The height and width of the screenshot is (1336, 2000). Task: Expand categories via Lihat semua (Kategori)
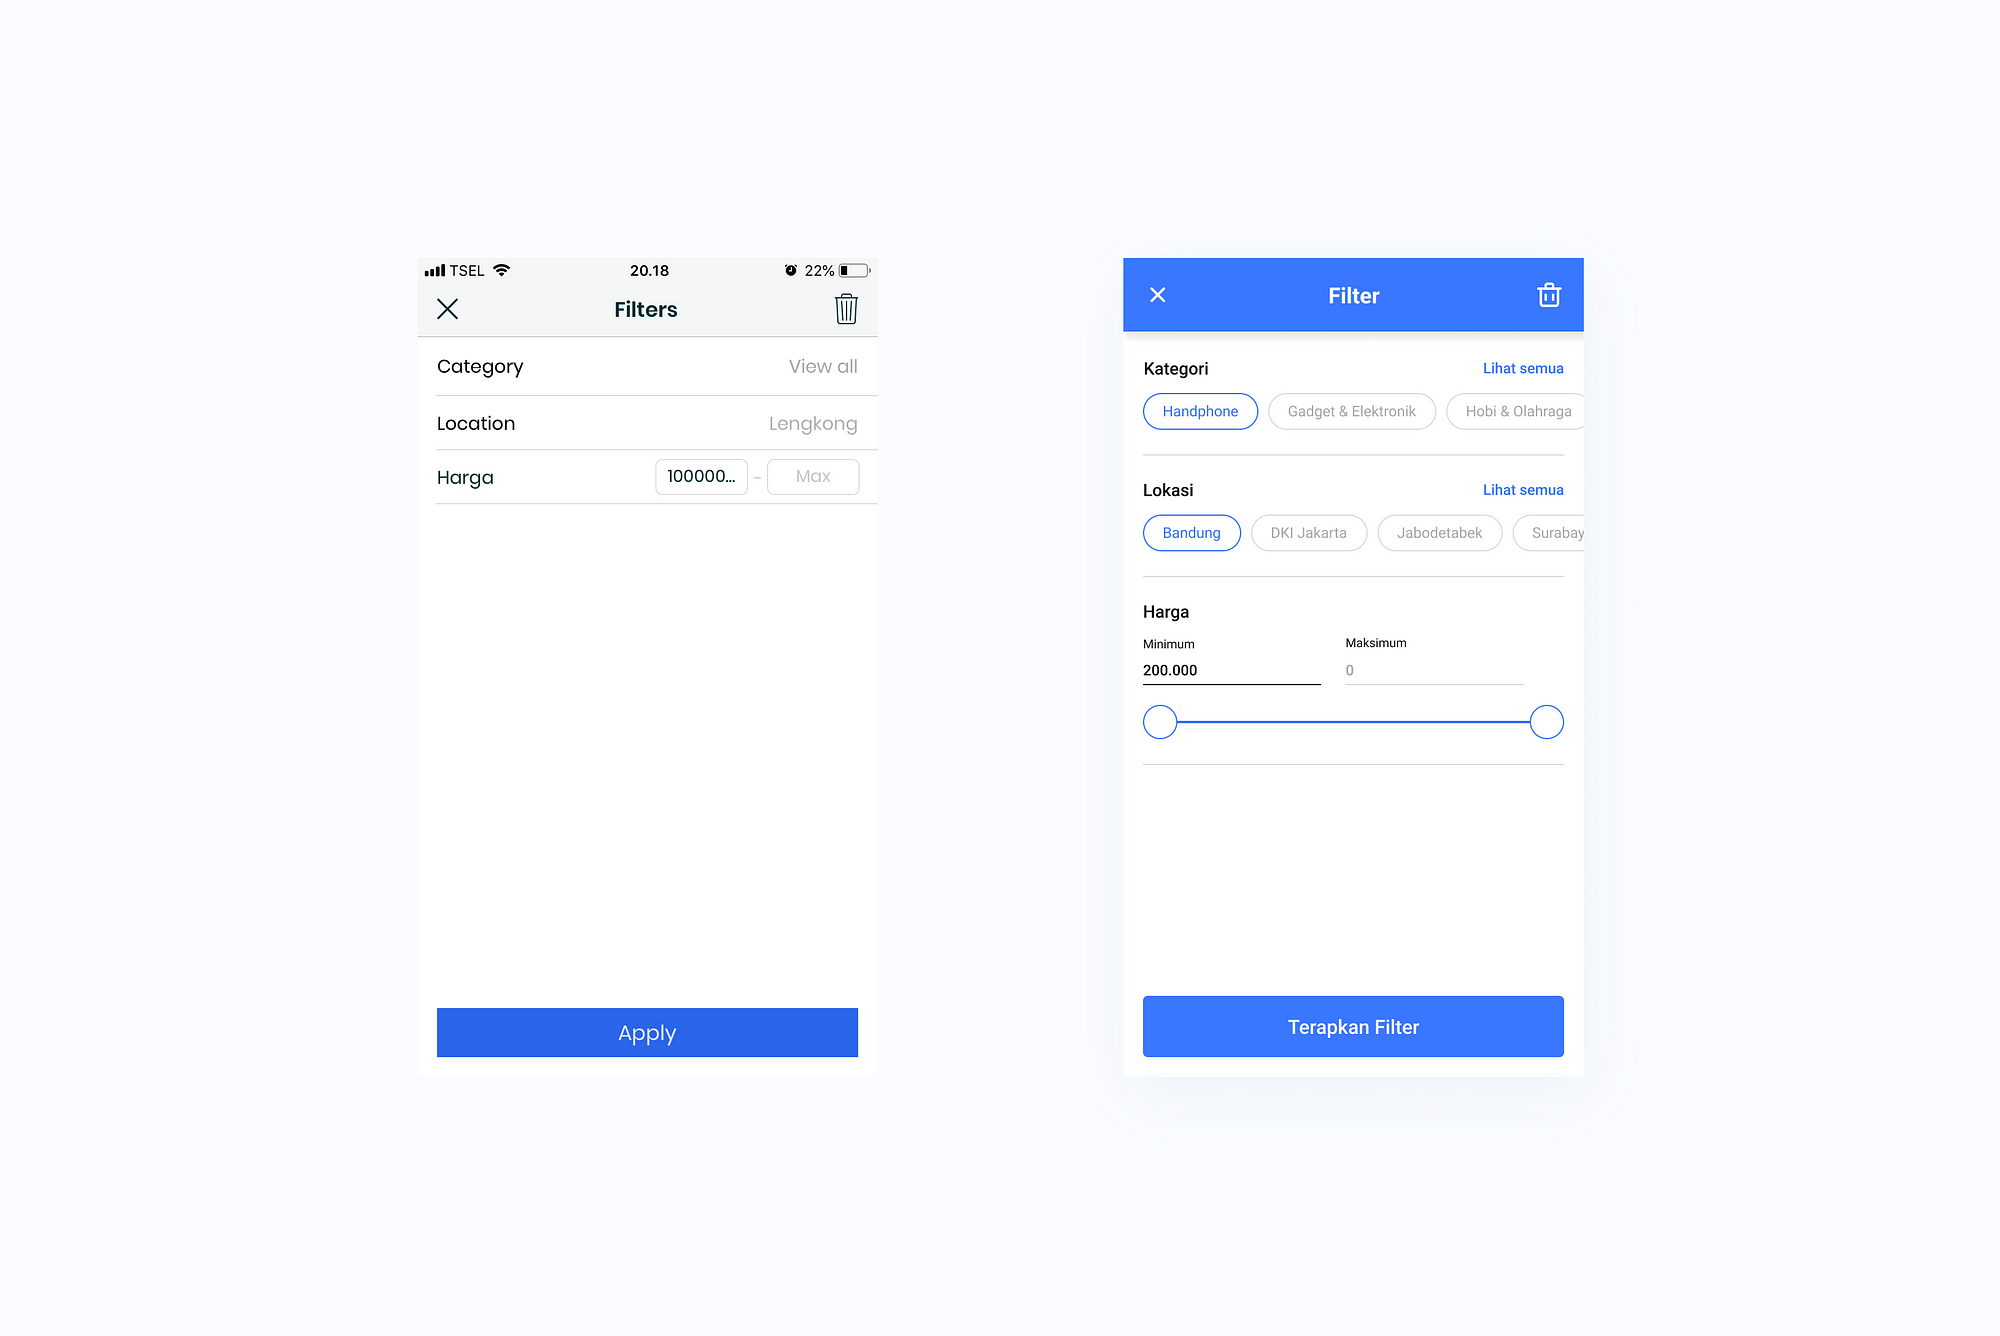tap(1522, 368)
